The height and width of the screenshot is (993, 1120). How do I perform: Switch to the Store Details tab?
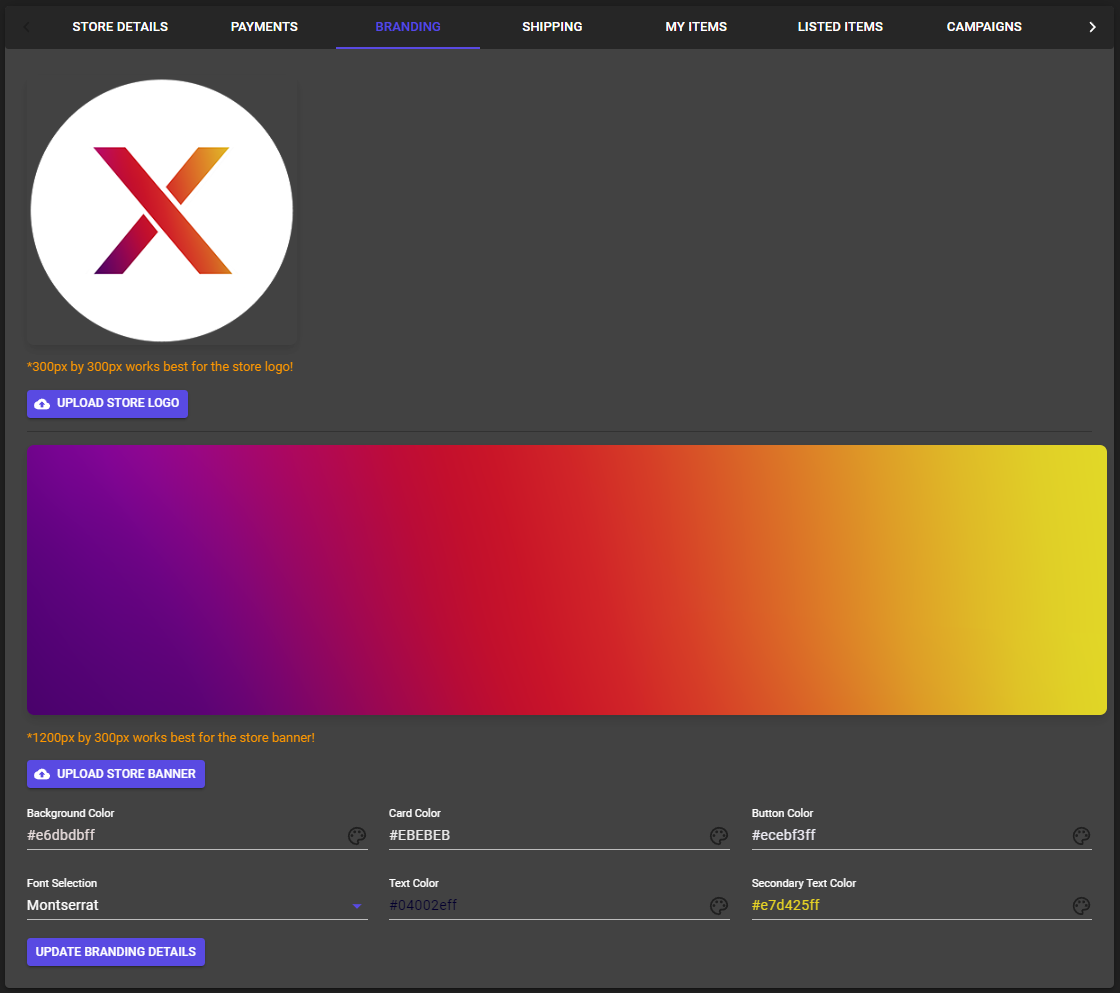(120, 27)
